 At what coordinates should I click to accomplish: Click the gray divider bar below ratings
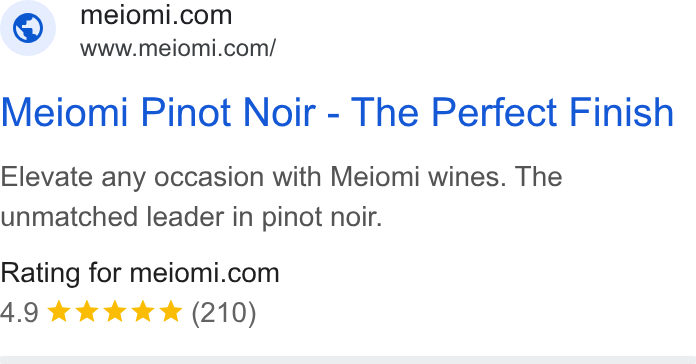348,360
